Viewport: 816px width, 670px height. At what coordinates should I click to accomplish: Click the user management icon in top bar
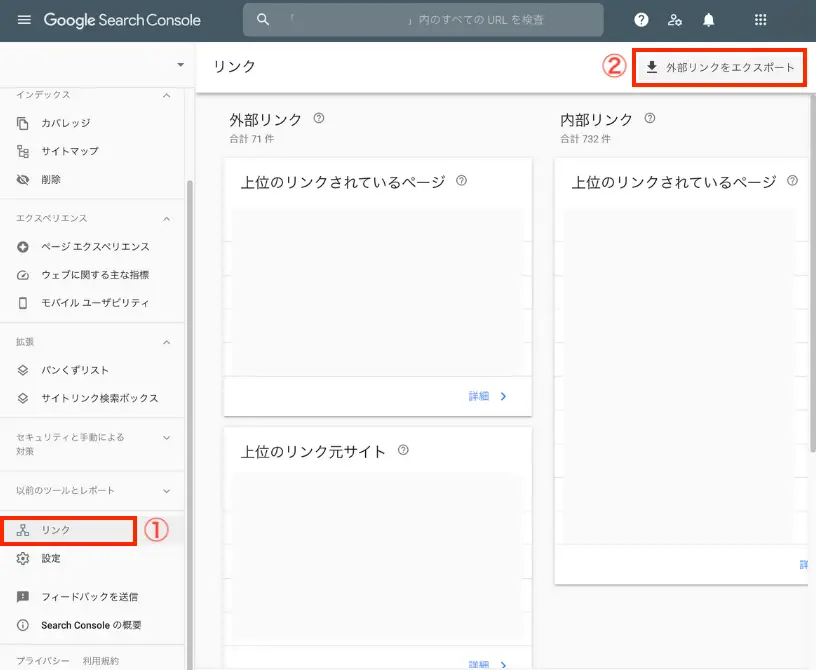(675, 19)
